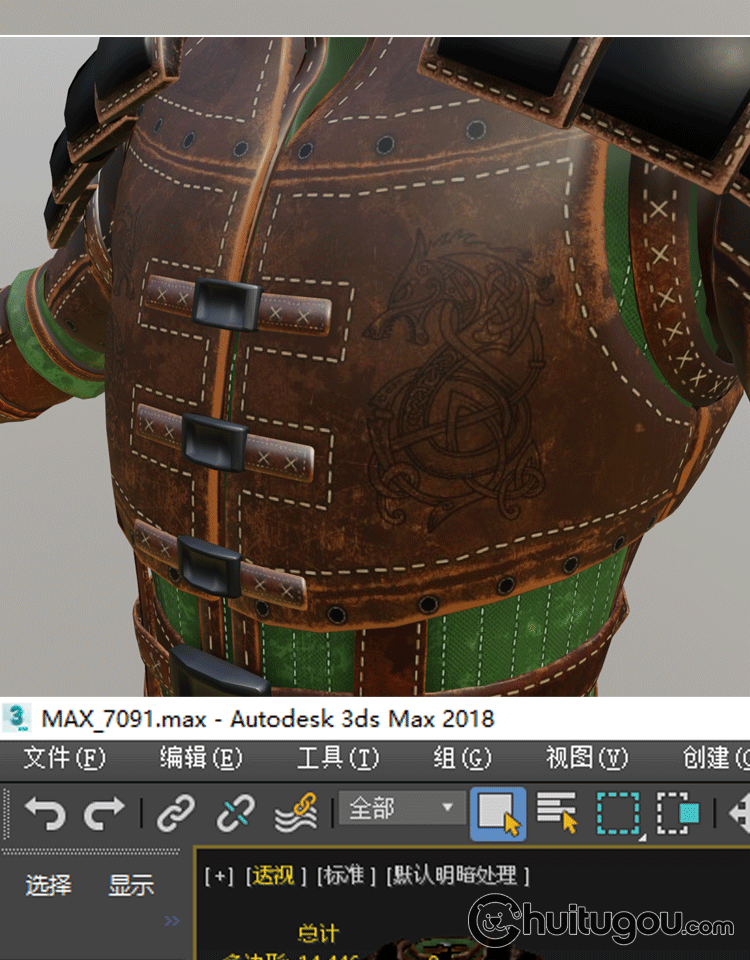Click the Undo arrow icon
The width and height of the screenshot is (750, 960).
pyautogui.click(x=45, y=813)
